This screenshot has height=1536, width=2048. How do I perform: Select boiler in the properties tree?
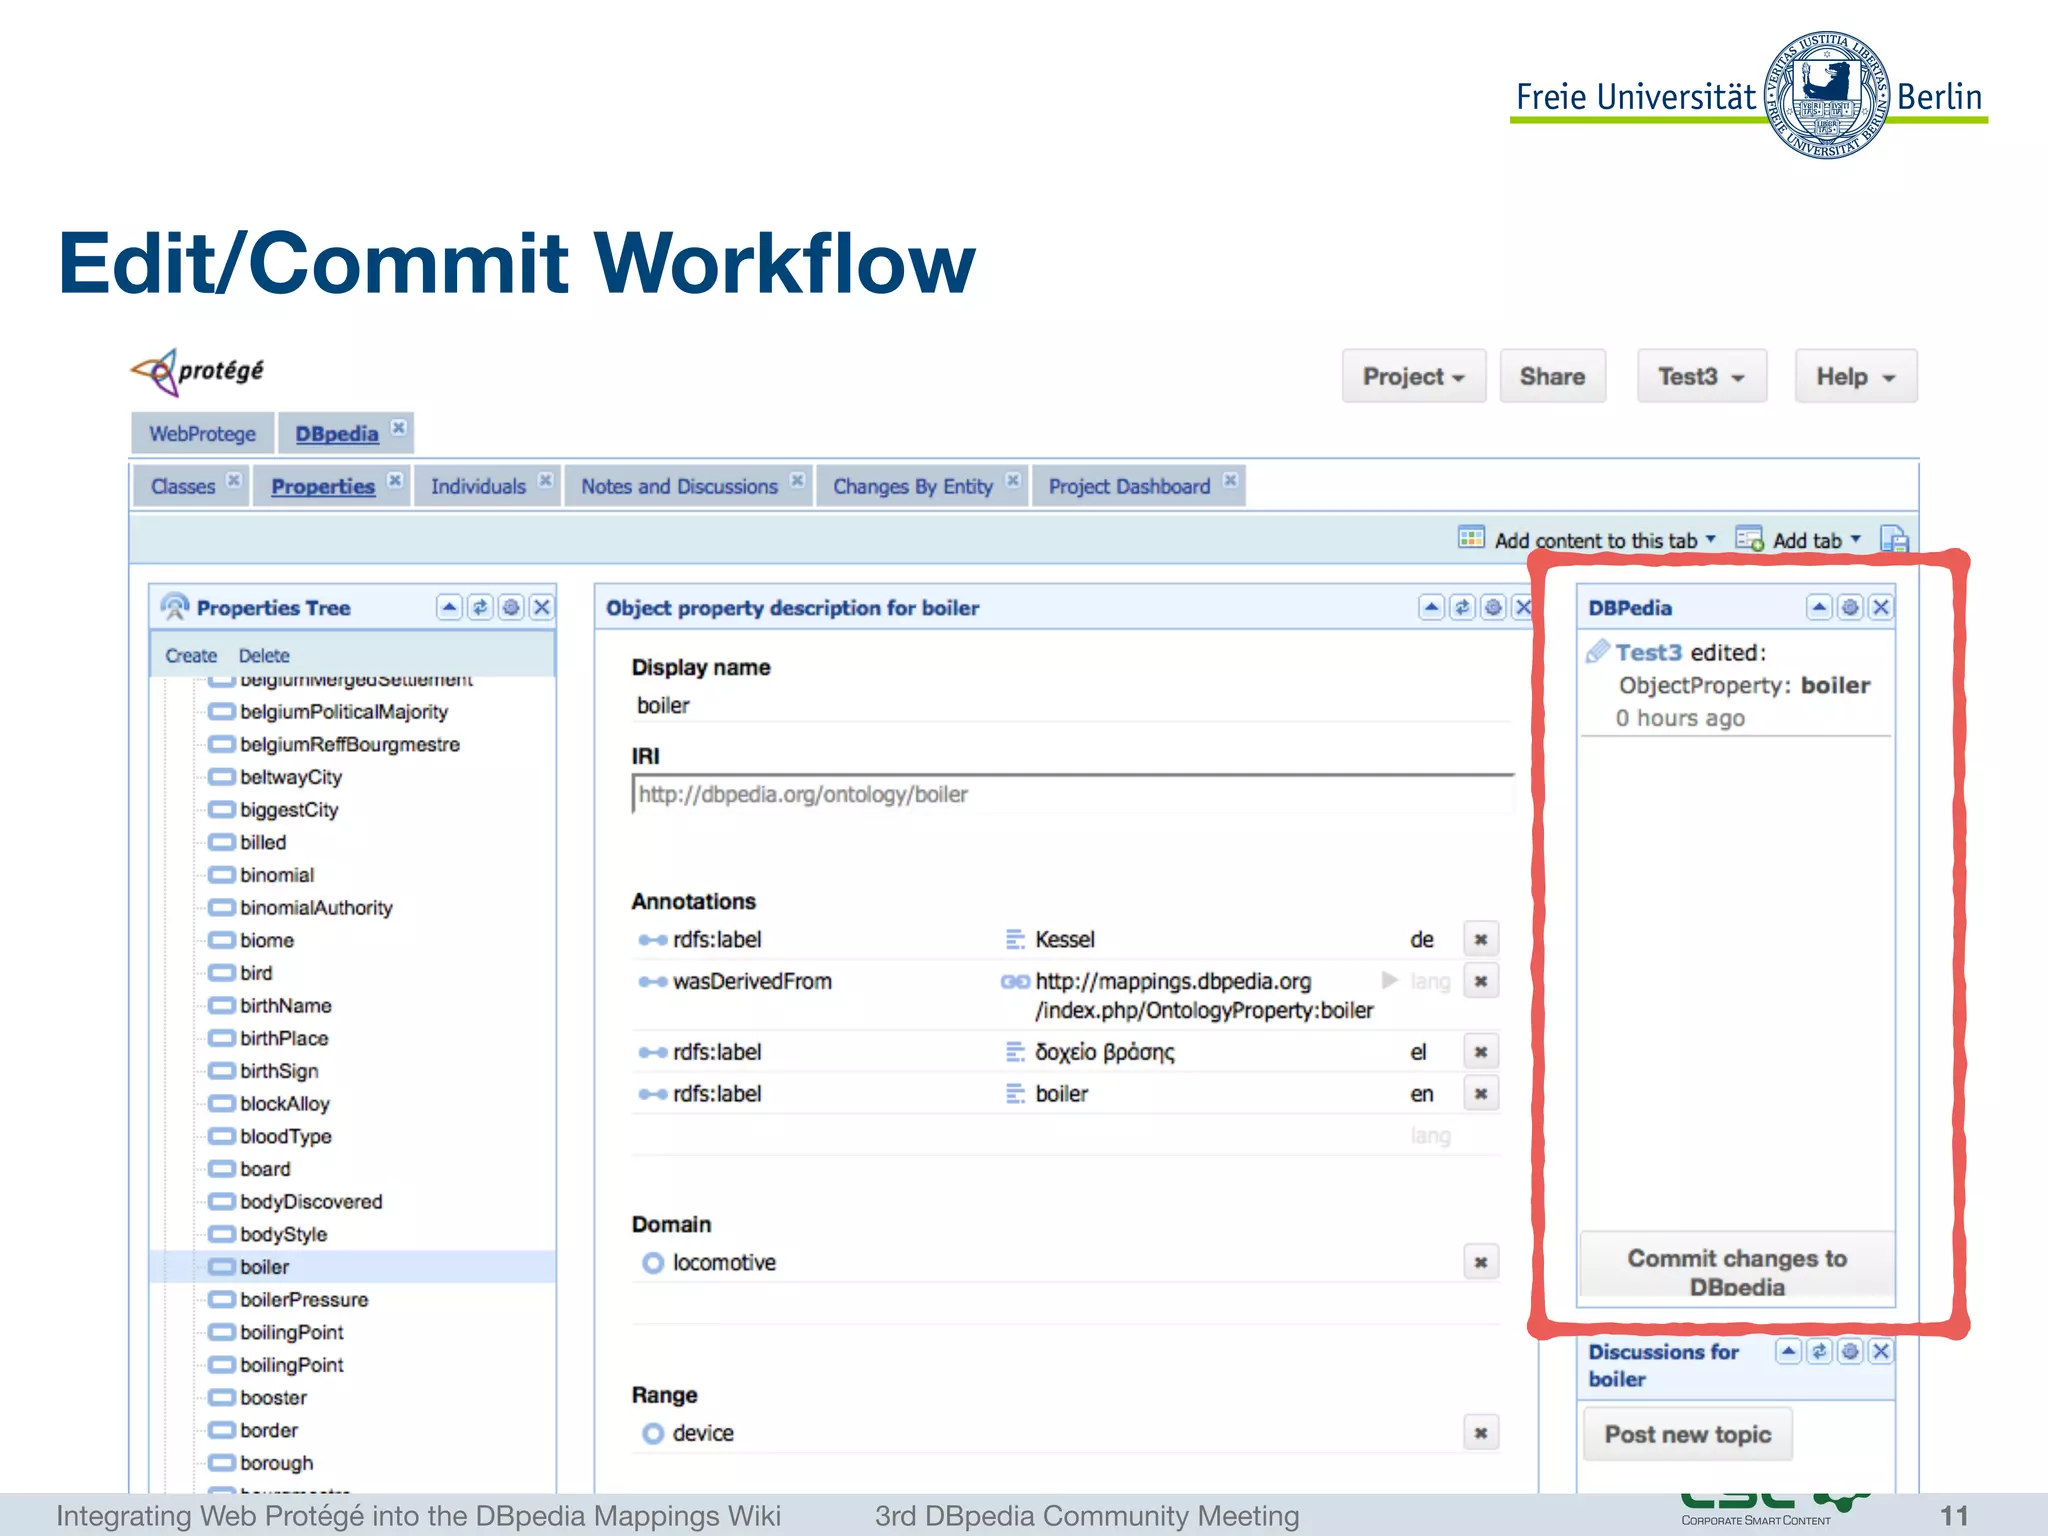pos(264,1267)
